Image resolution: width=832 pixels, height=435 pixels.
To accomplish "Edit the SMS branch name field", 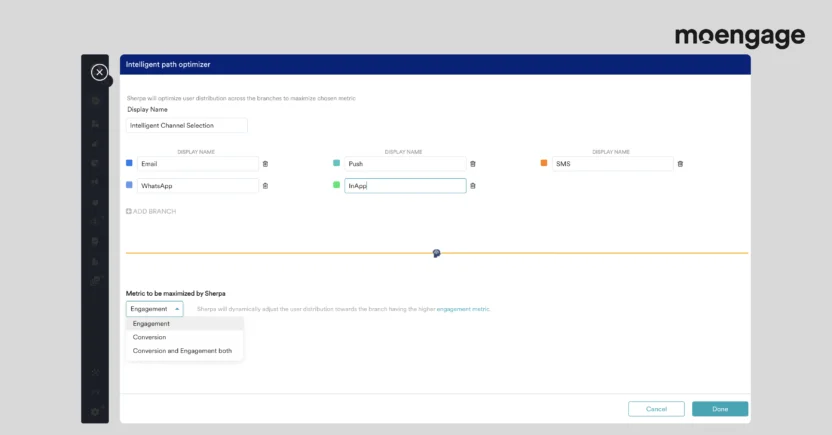I will click(x=613, y=164).
